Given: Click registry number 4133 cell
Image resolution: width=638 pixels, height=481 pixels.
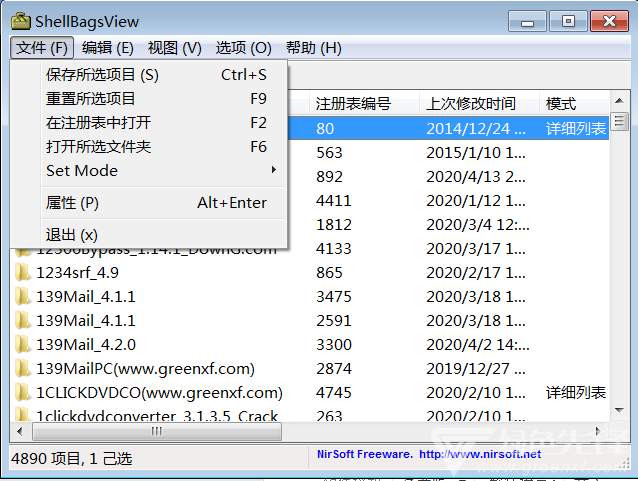Looking at the screenshot, I should click(x=334, y=249).
